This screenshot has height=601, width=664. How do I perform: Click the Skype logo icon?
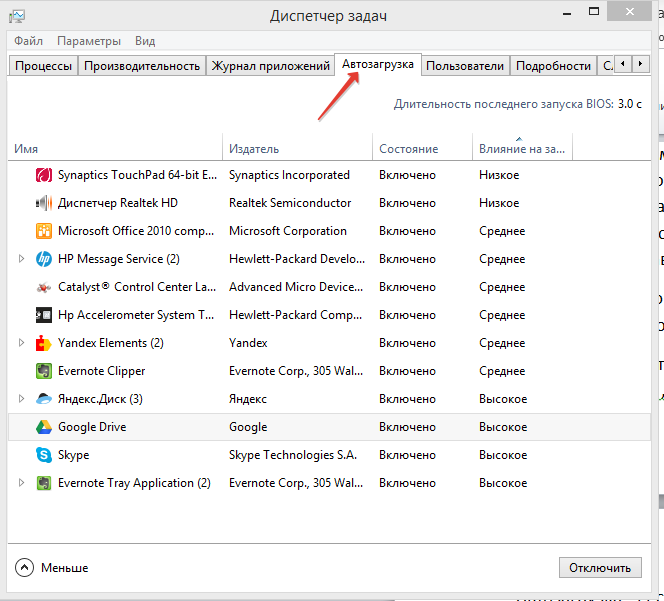(x=44, y=455)
